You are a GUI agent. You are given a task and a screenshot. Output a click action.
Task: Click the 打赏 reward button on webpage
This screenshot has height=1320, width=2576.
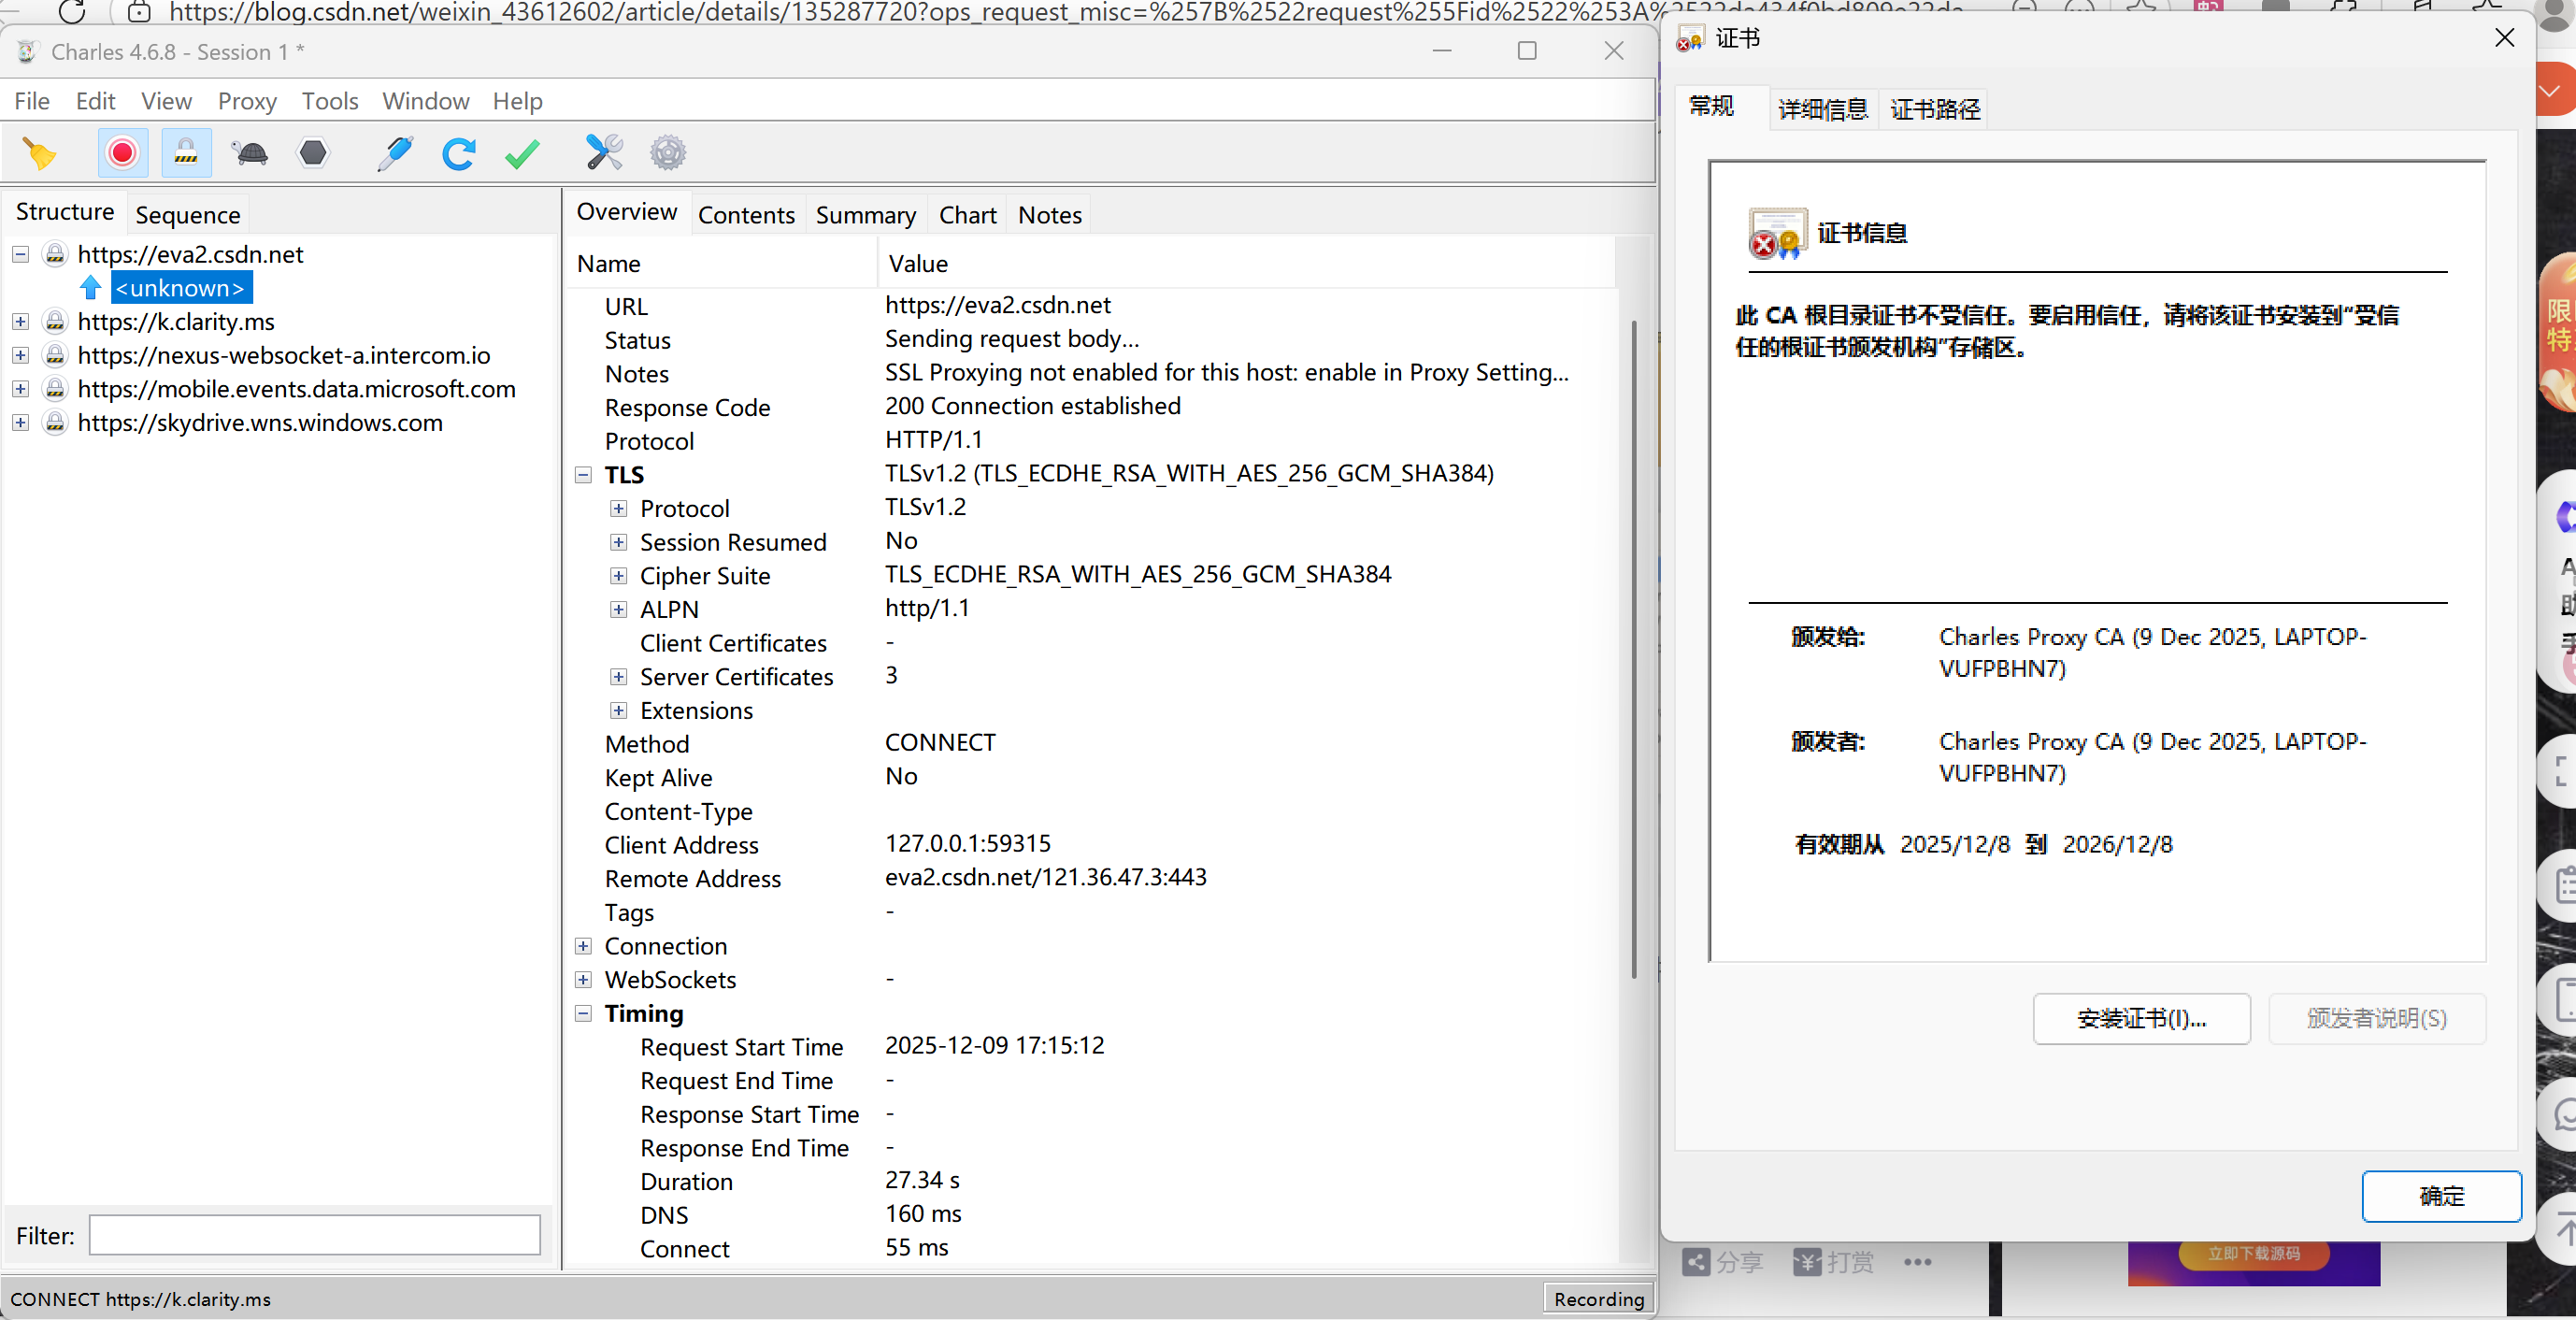click(1833, 1262)
